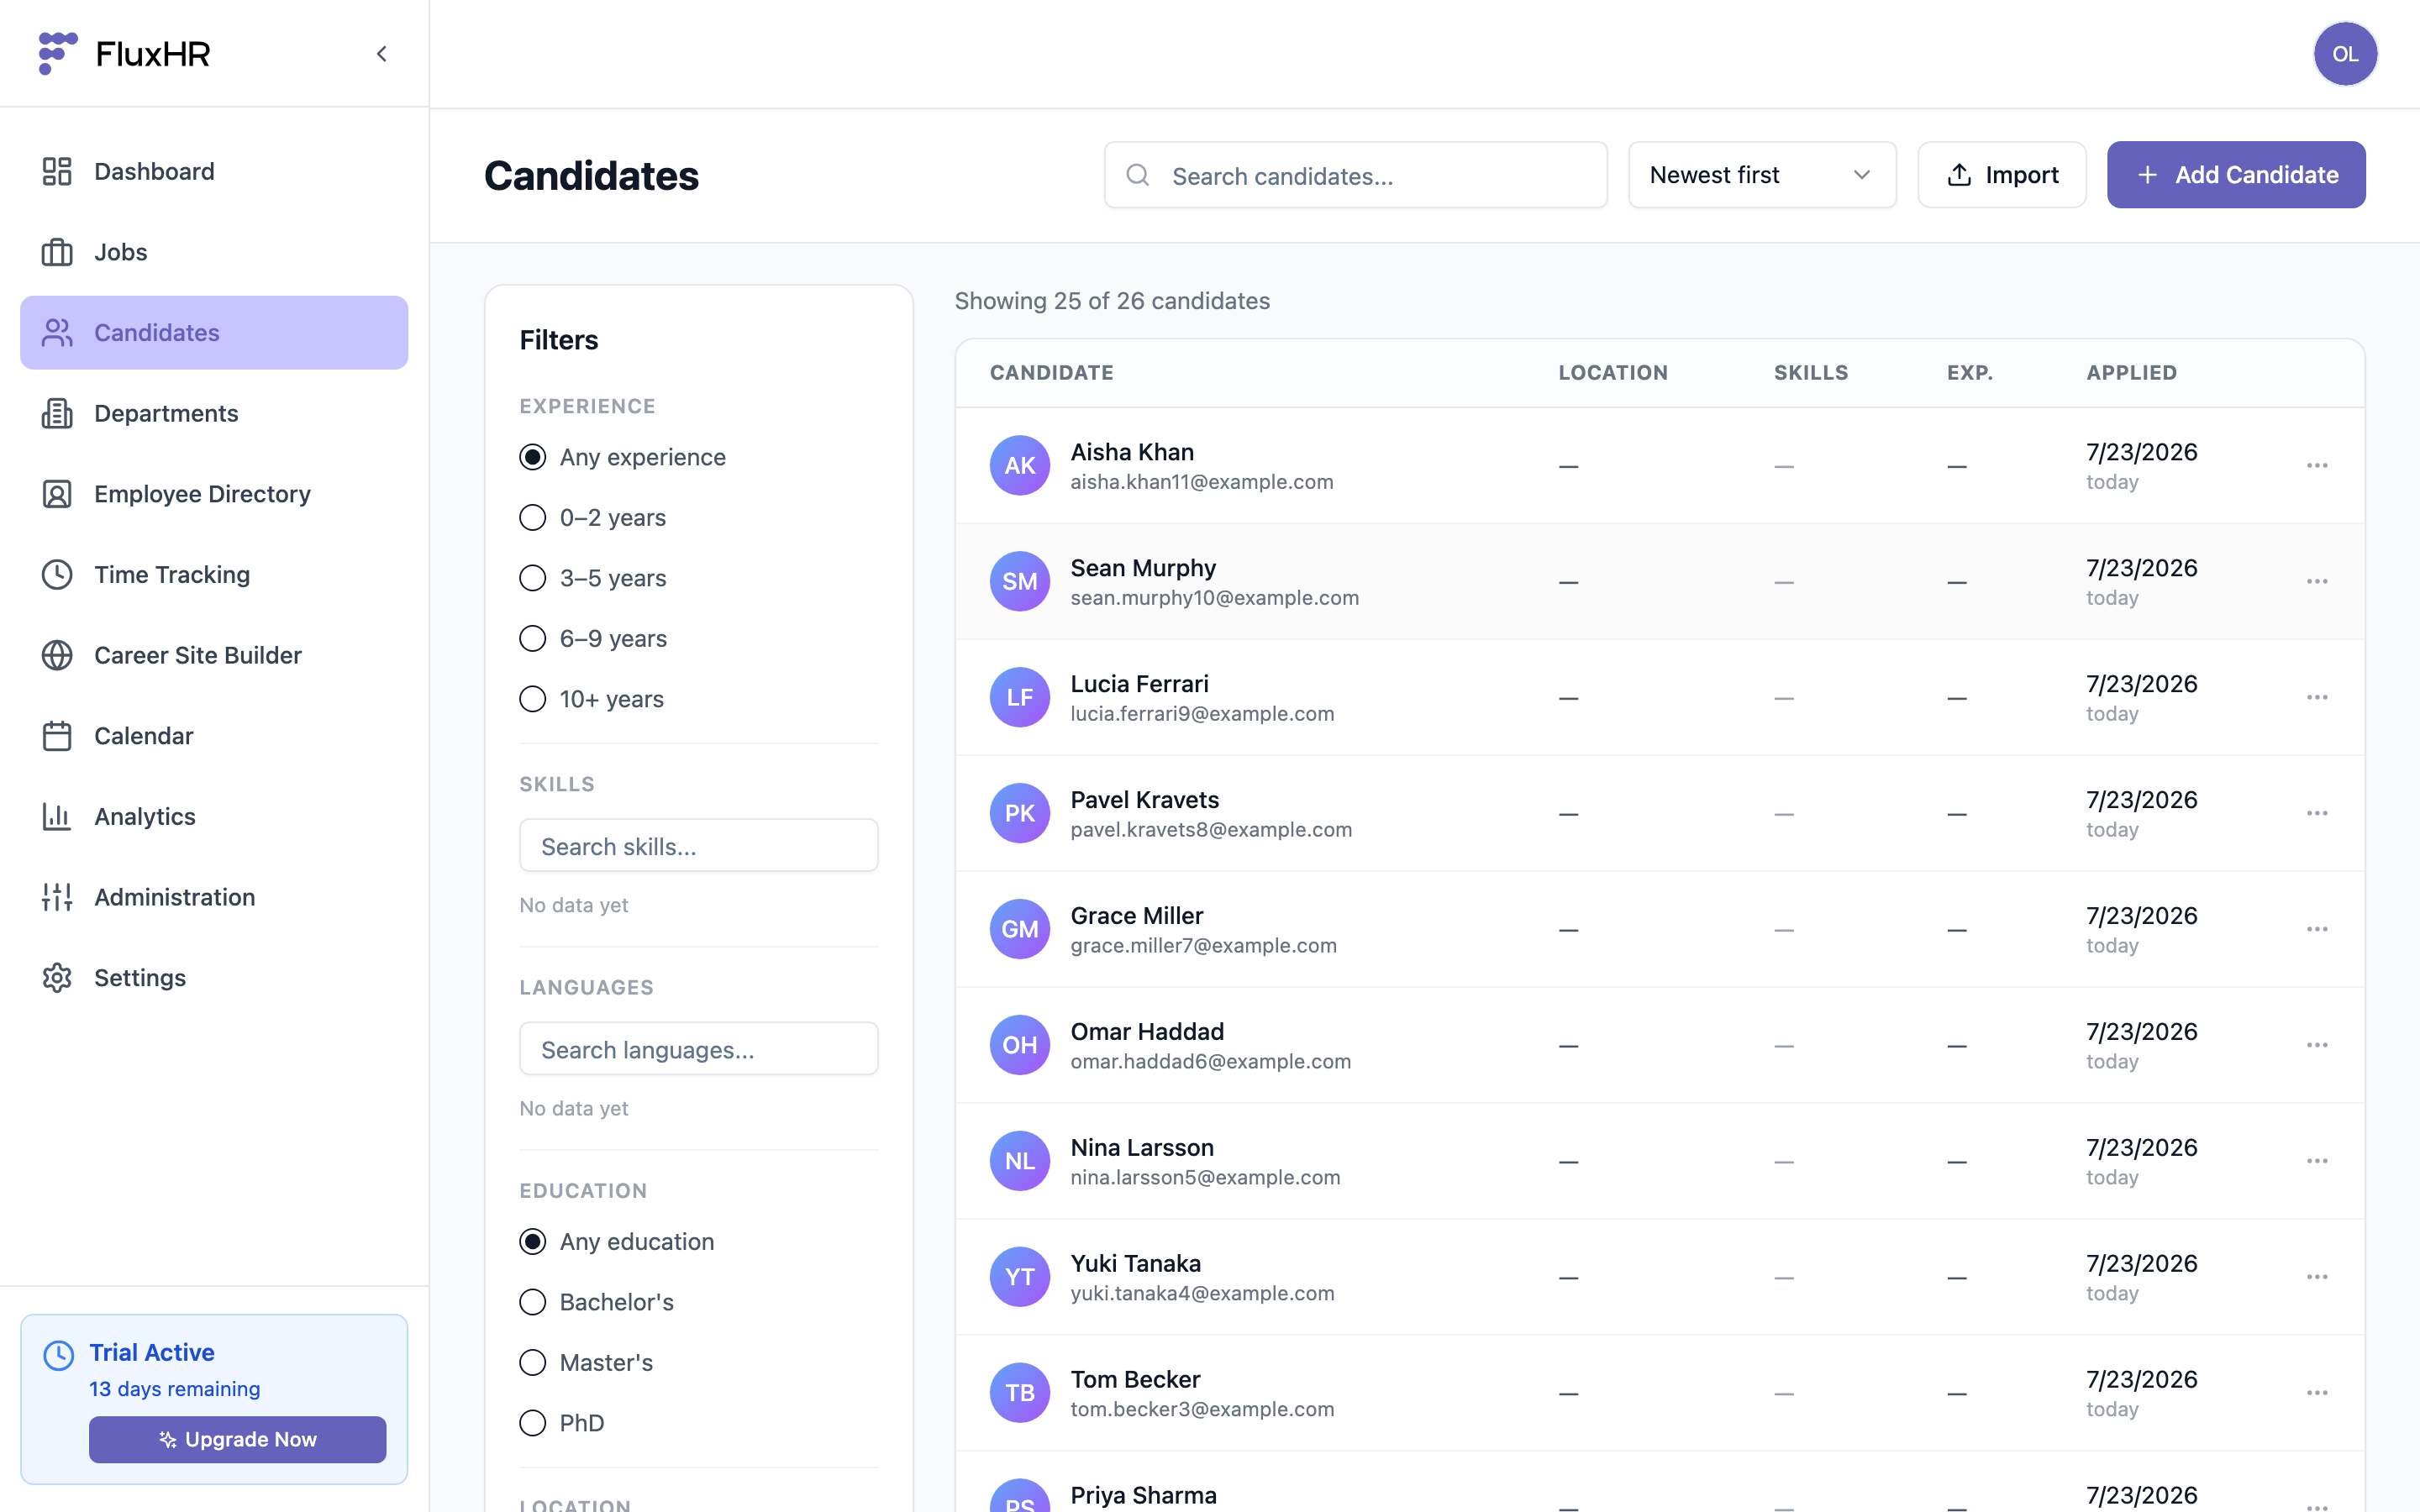Select the 6–9 years experience option
Image resolution: width=2420 pixels, height=1512 pixels.
[533, 638]
